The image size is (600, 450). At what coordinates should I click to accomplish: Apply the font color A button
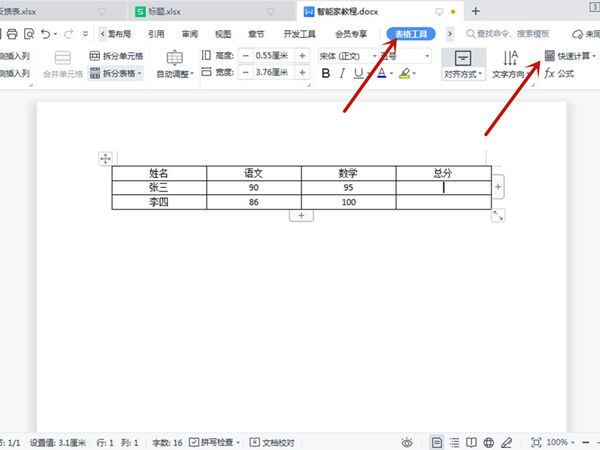click(382, 73)
